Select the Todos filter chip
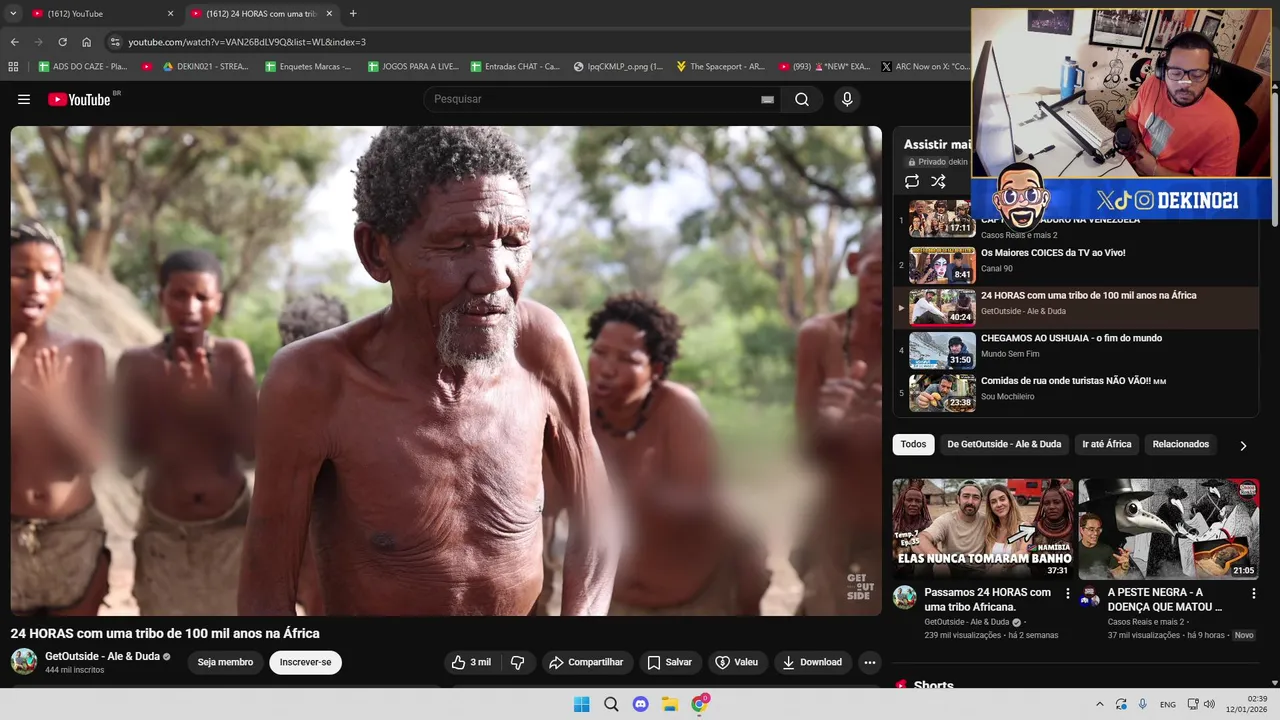Viewport: 1280px width, 720px height. 913,444
